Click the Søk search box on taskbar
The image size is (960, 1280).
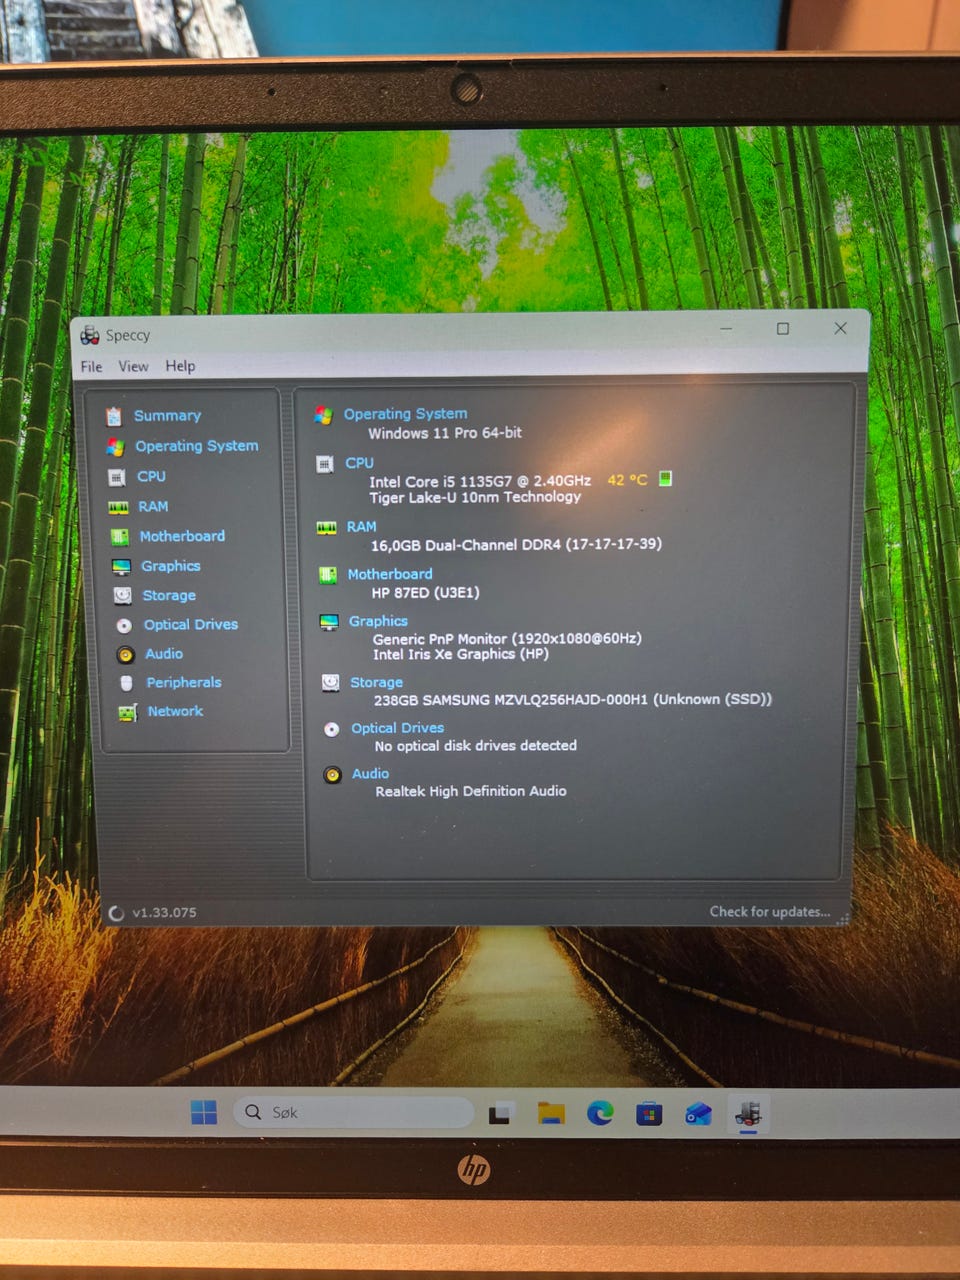353,1112
